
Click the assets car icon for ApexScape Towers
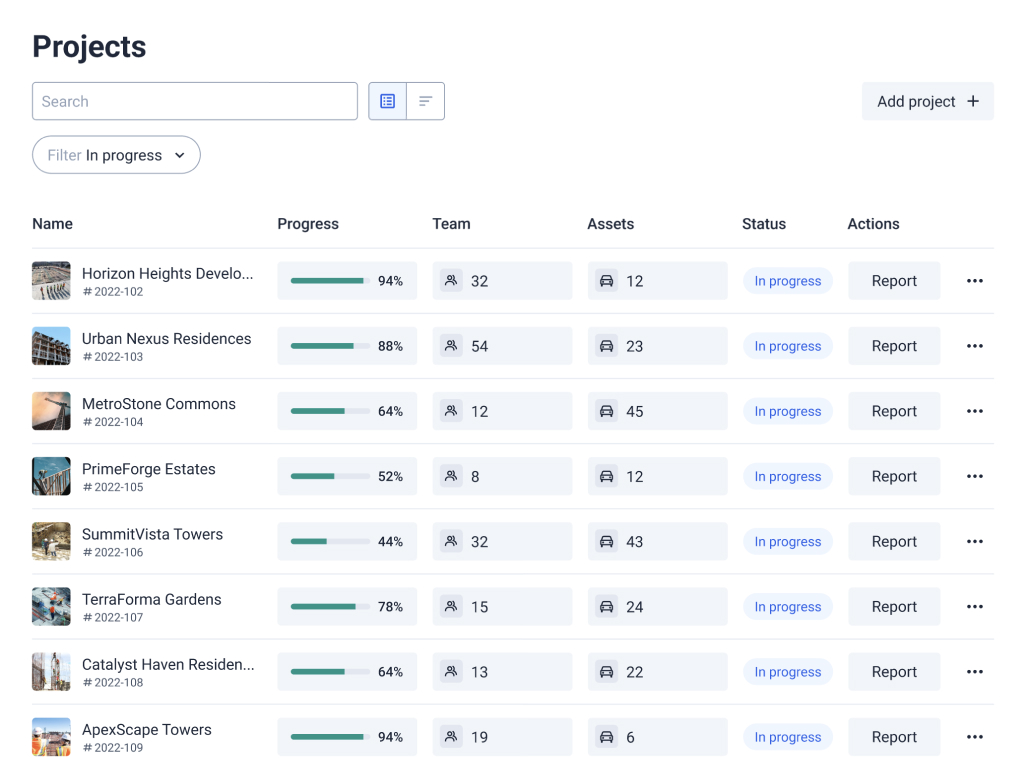(606, 737)
